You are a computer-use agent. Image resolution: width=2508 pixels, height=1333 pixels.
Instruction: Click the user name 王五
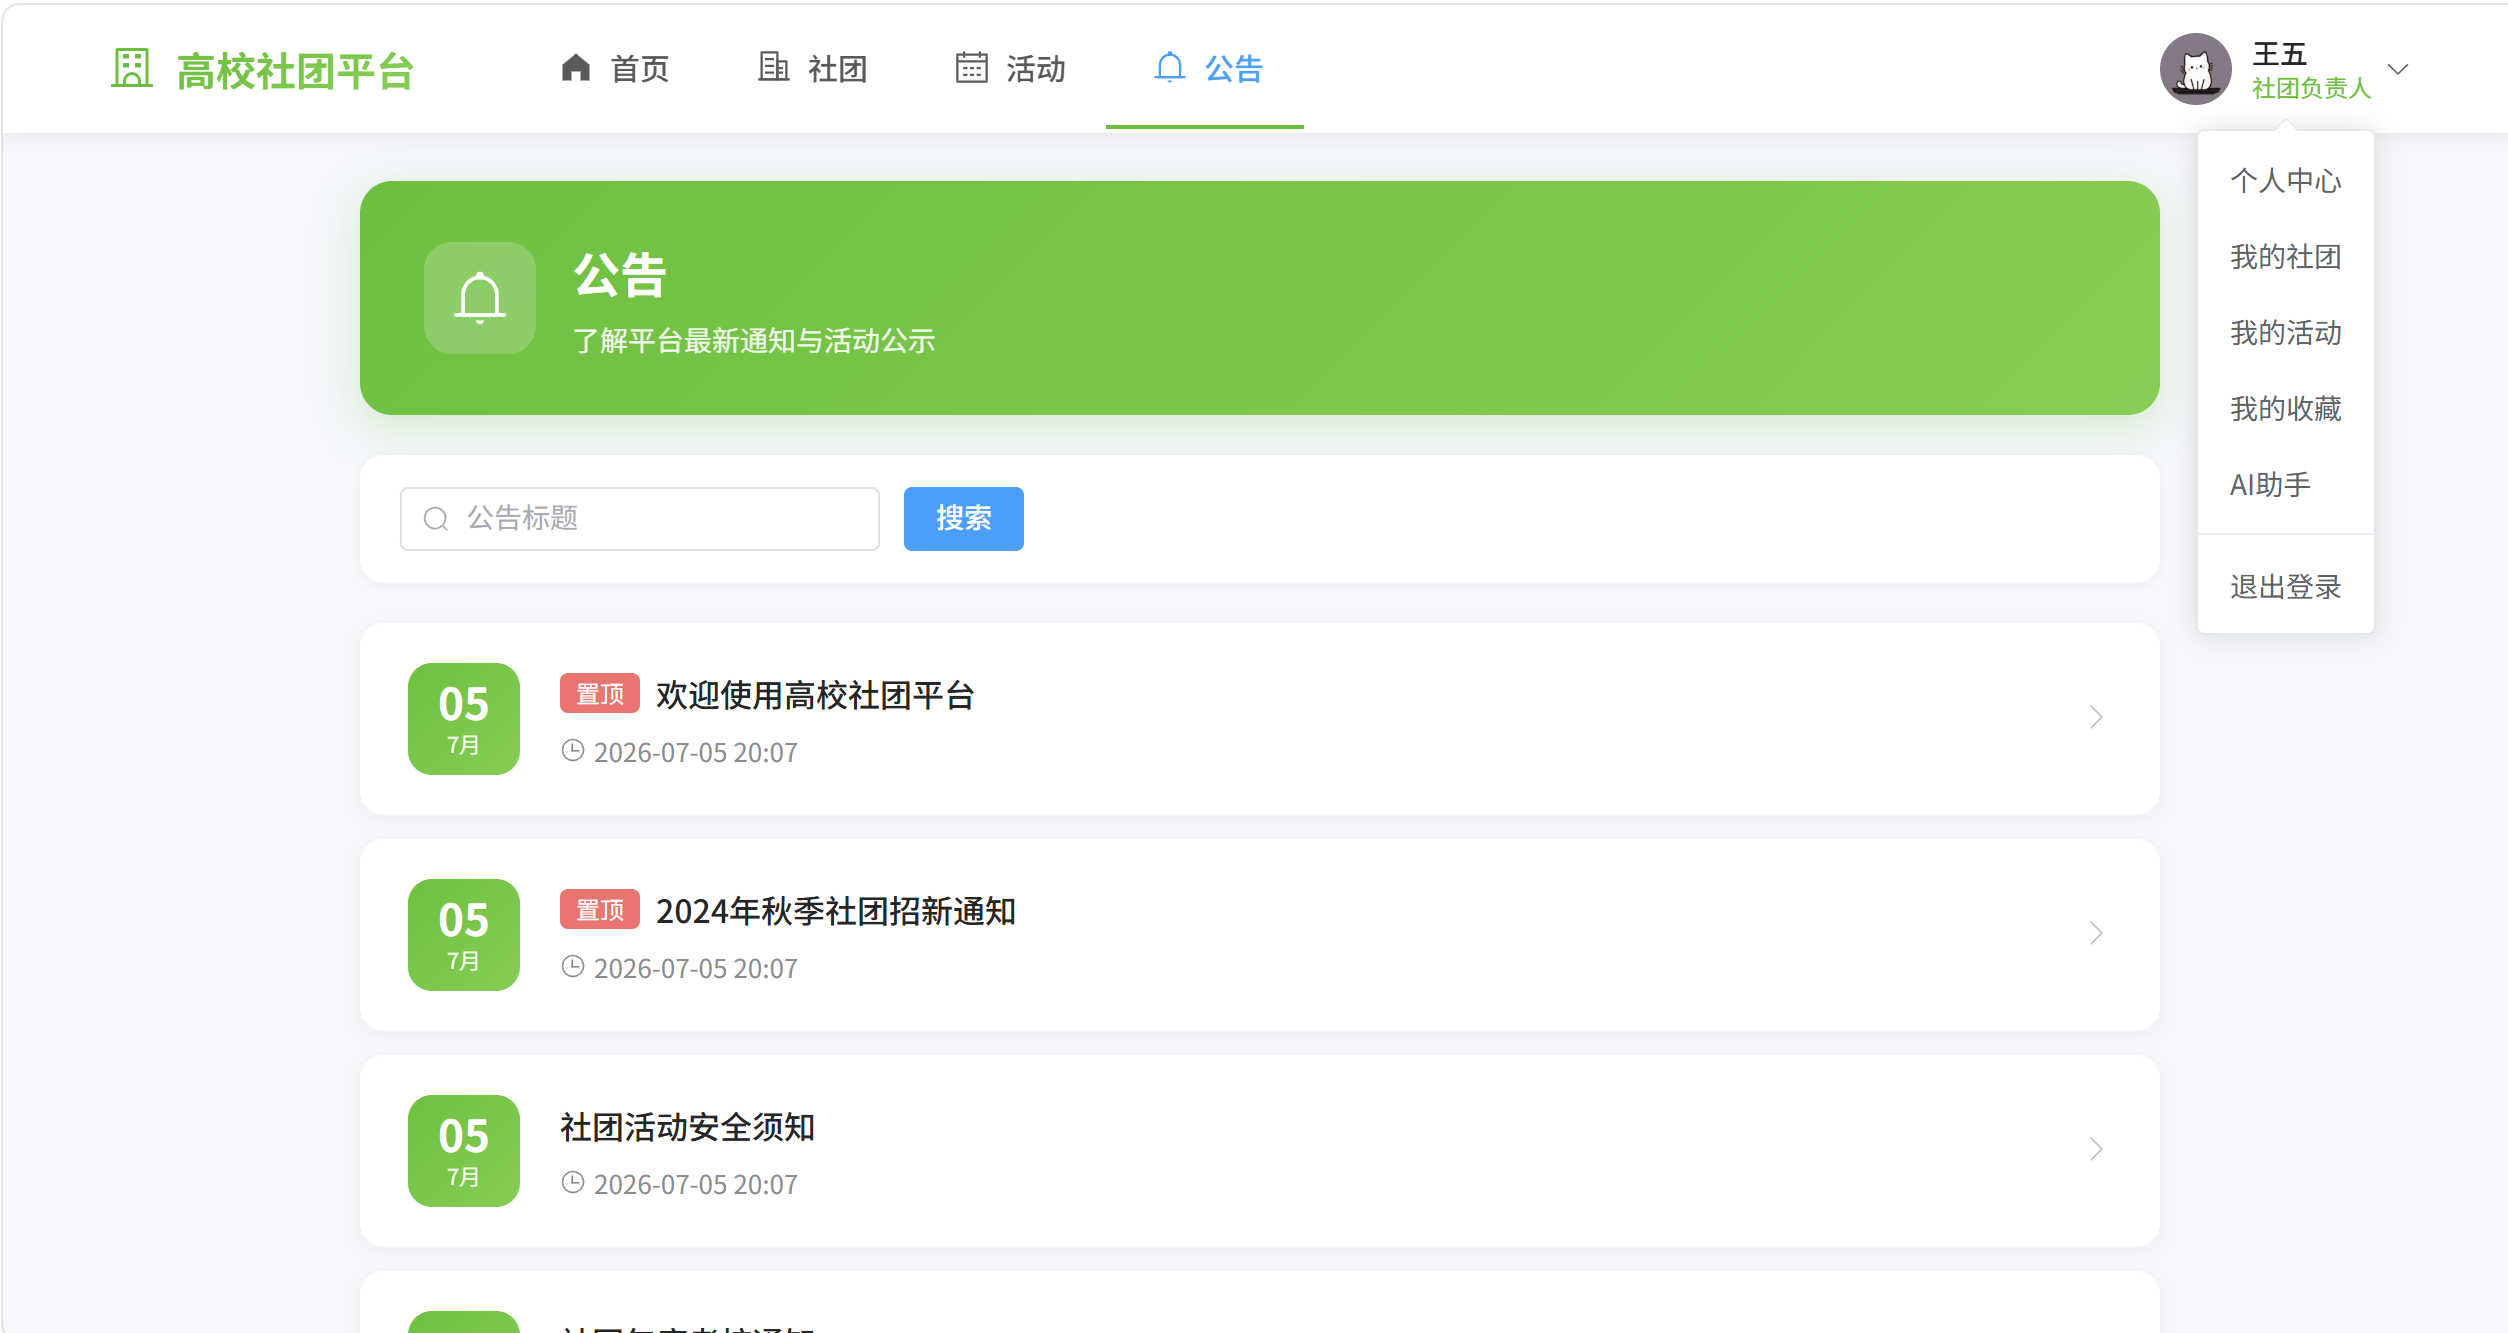pyautogui.click(x=2279, y=53)
